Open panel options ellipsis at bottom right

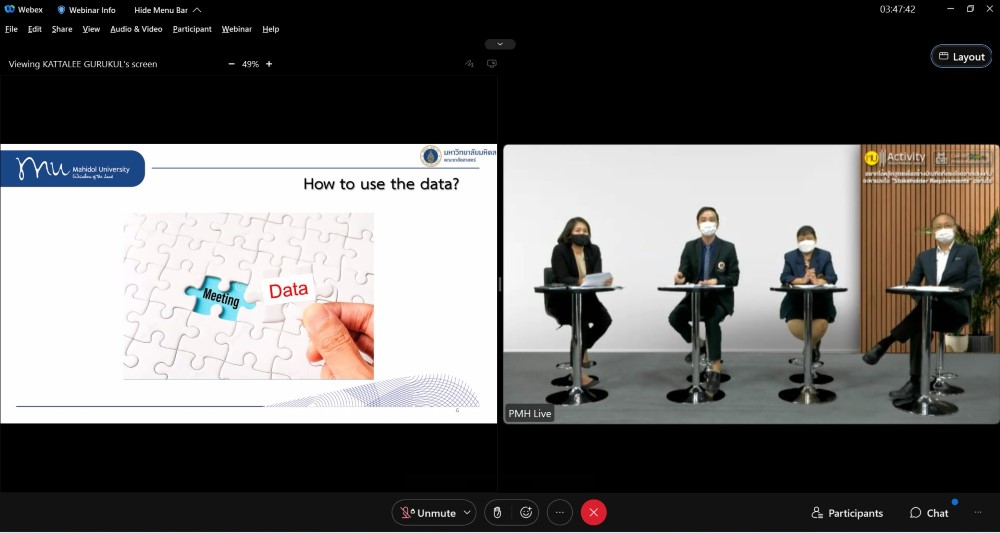point(978,513)
